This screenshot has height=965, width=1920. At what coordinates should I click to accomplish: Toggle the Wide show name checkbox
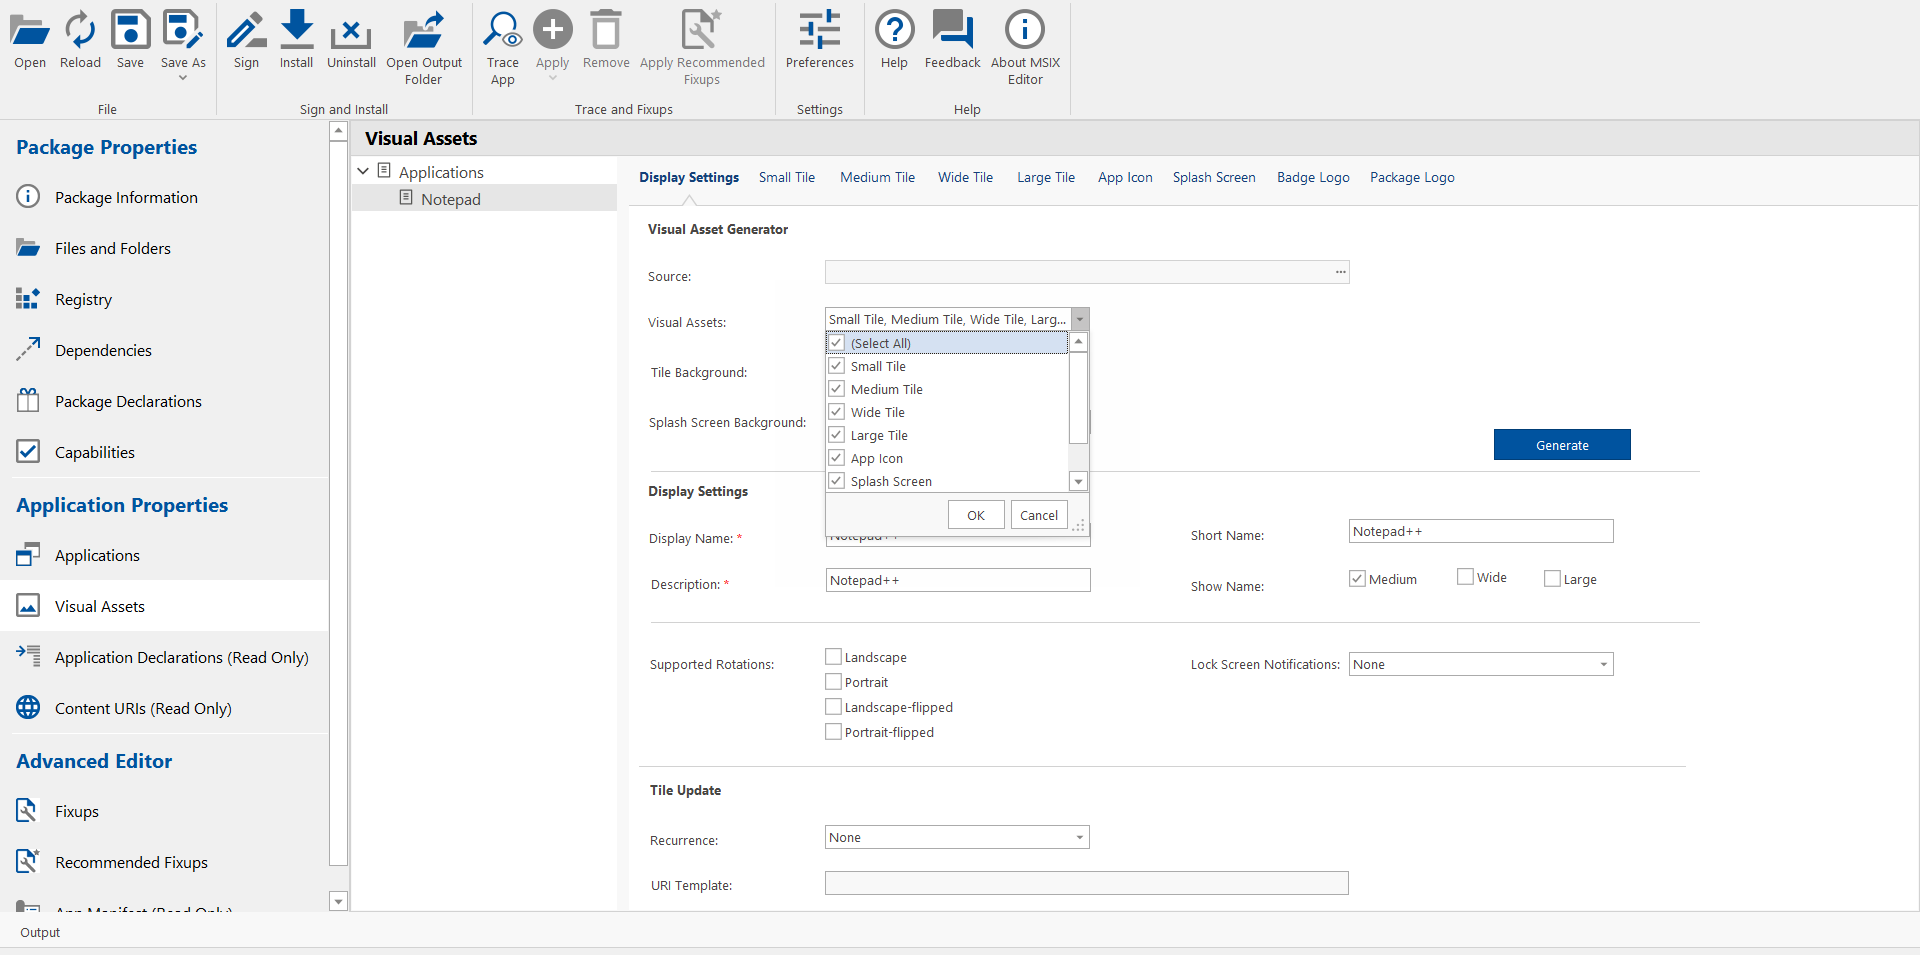(1465, 577)
